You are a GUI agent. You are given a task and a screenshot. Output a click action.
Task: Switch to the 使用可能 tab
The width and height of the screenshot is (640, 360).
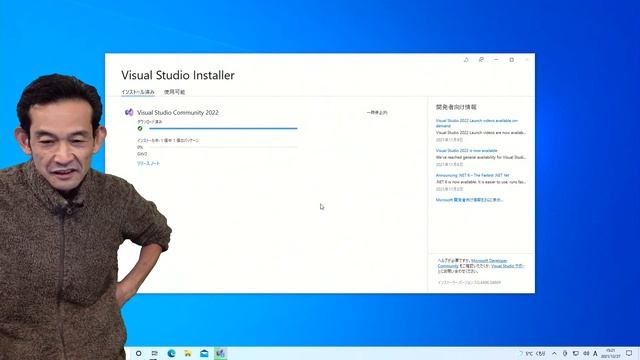pyautogui.click(x=175, y=92)
